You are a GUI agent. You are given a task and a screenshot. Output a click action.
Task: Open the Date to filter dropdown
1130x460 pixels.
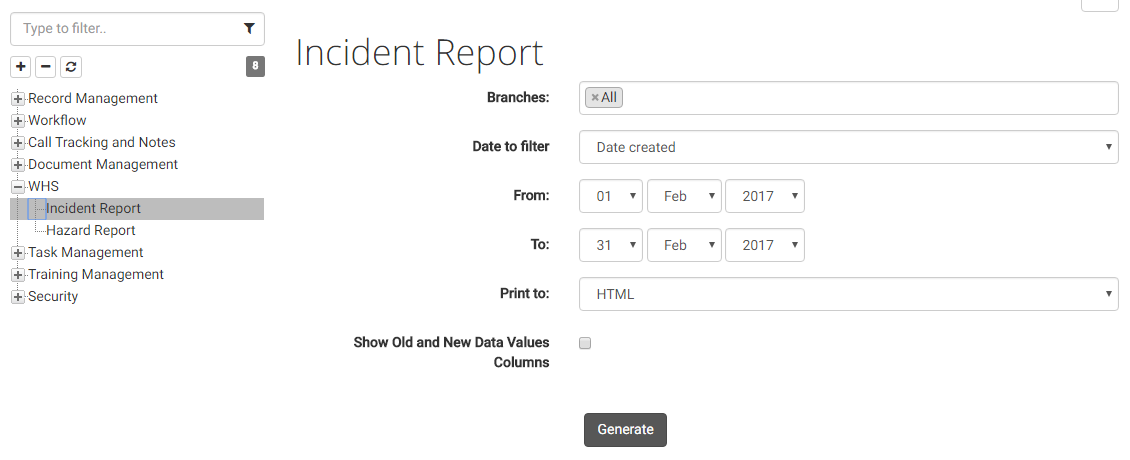(848, 147)
